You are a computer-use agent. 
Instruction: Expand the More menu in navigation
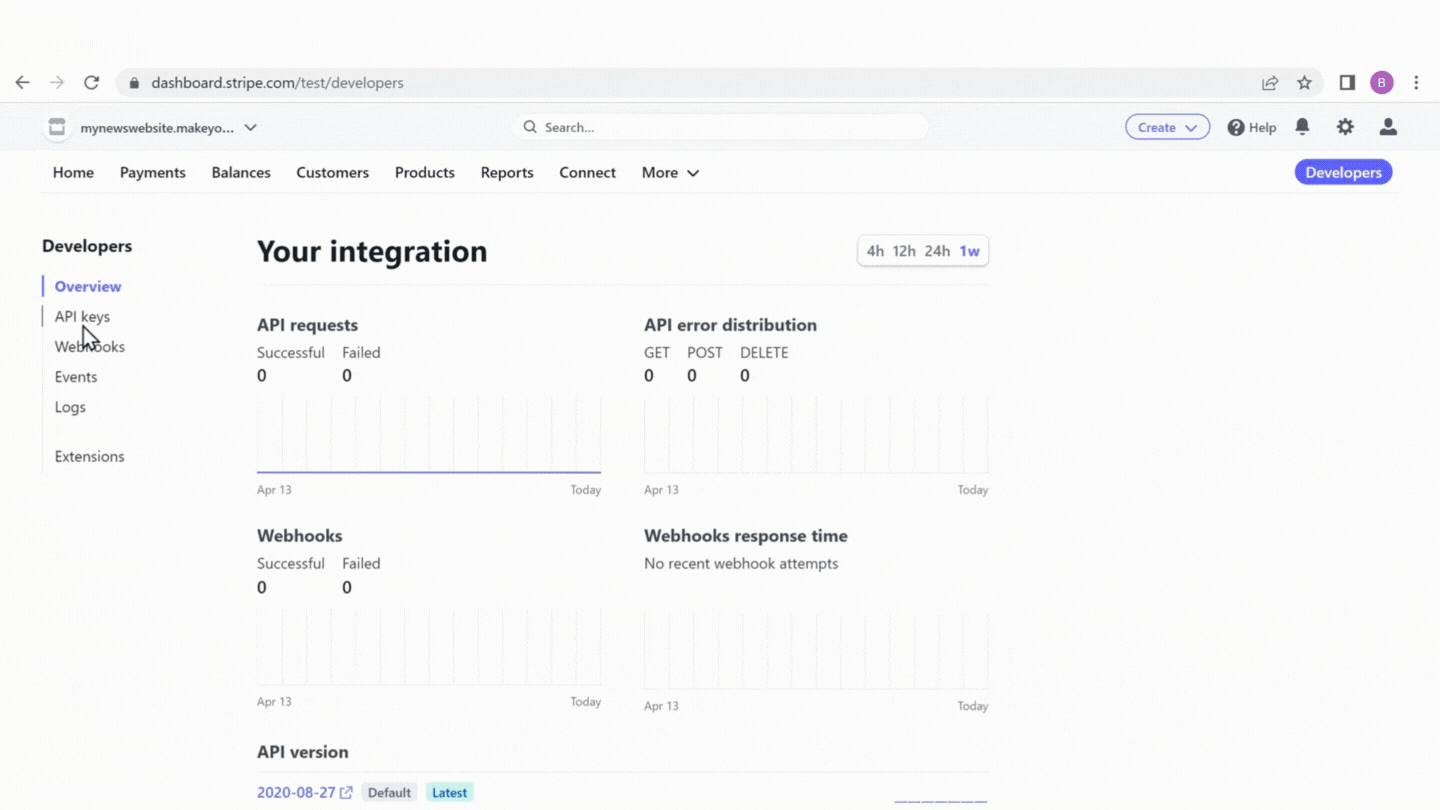tap(670, 173)
